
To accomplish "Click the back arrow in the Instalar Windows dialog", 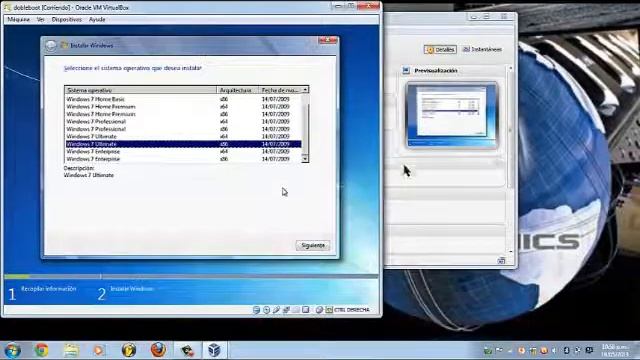I will pyautogui.click(x=51, y=45).
